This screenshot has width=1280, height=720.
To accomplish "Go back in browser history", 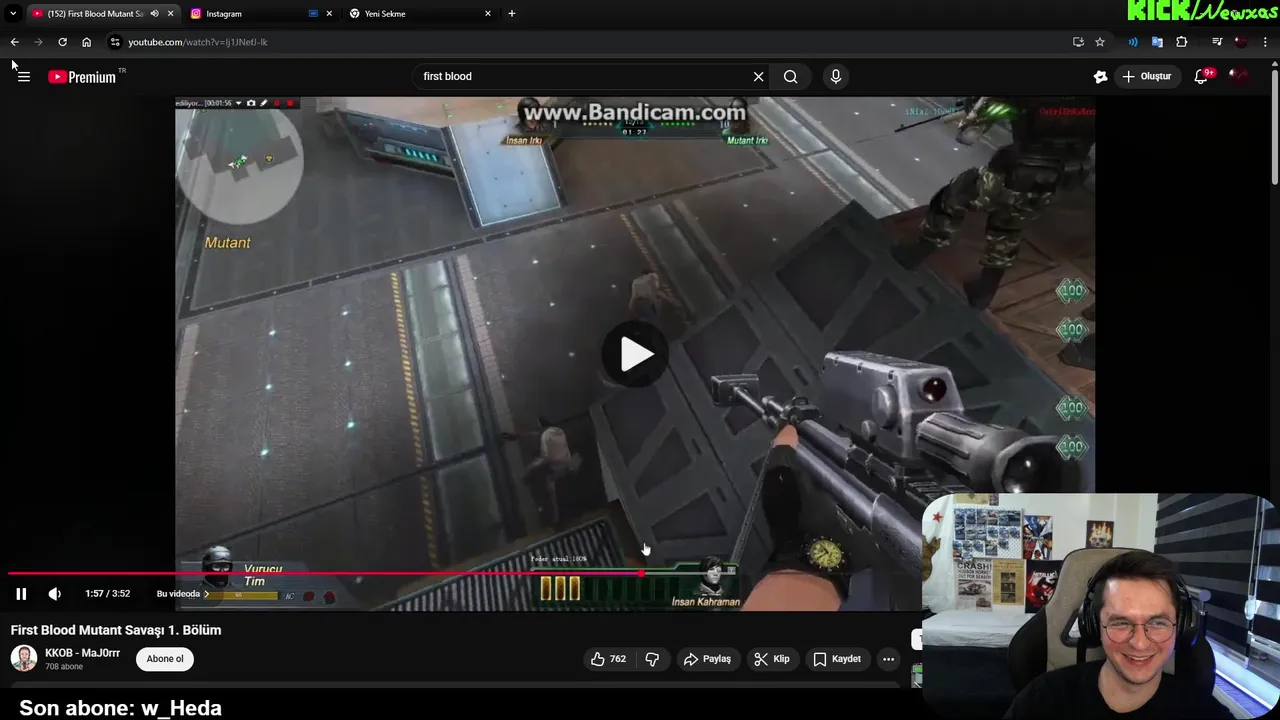I will [x=14, y=42].
